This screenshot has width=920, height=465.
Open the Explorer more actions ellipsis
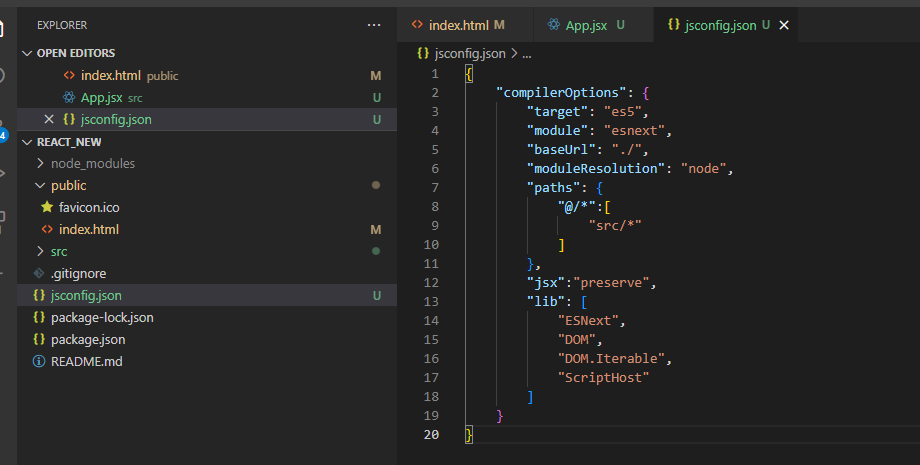[x=374, y=25]
